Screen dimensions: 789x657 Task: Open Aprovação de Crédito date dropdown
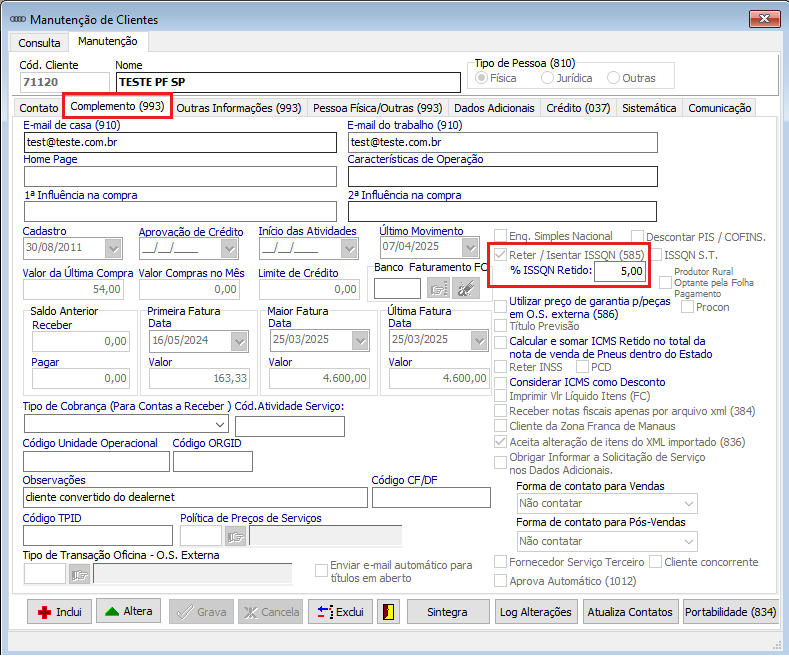pos(229,249)
